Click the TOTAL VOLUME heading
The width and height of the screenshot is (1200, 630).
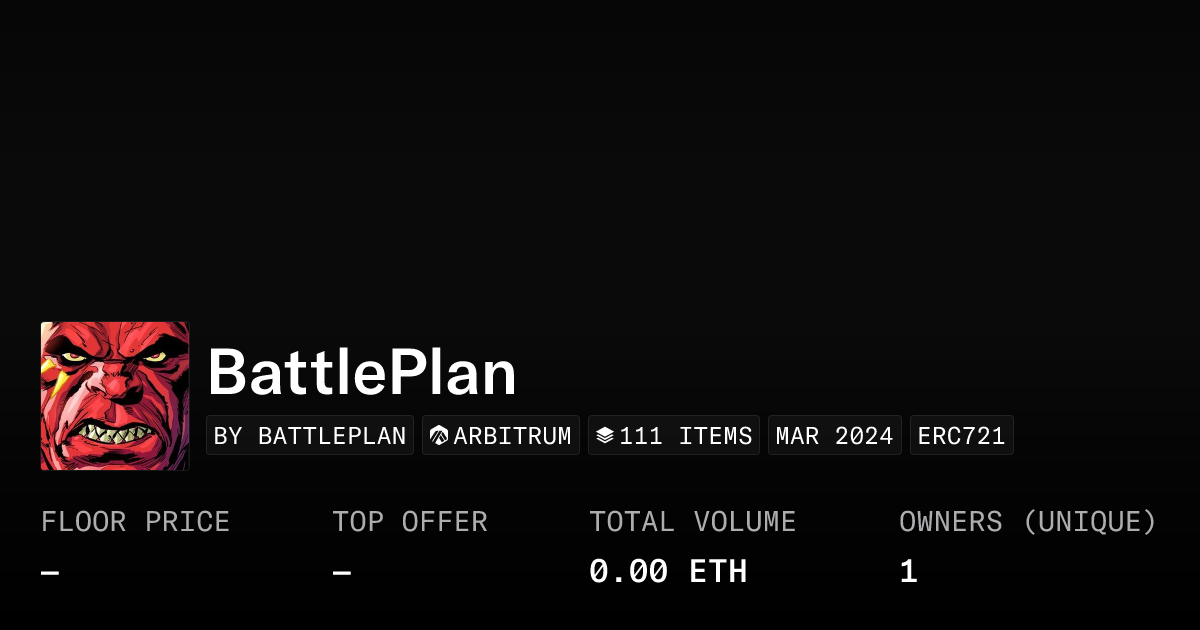point(693,522)
